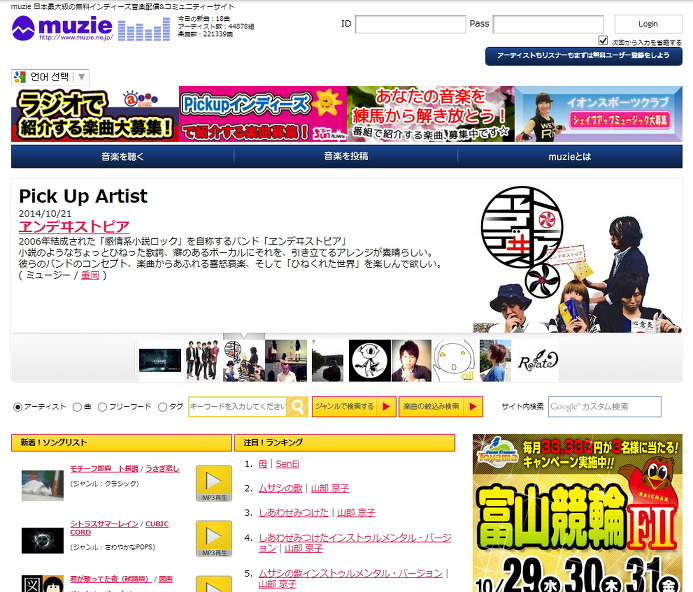The height and width of the screenshot is (592, 693).
Task: Select the old man and dancers thumbnail
Action: click(286, 361)
